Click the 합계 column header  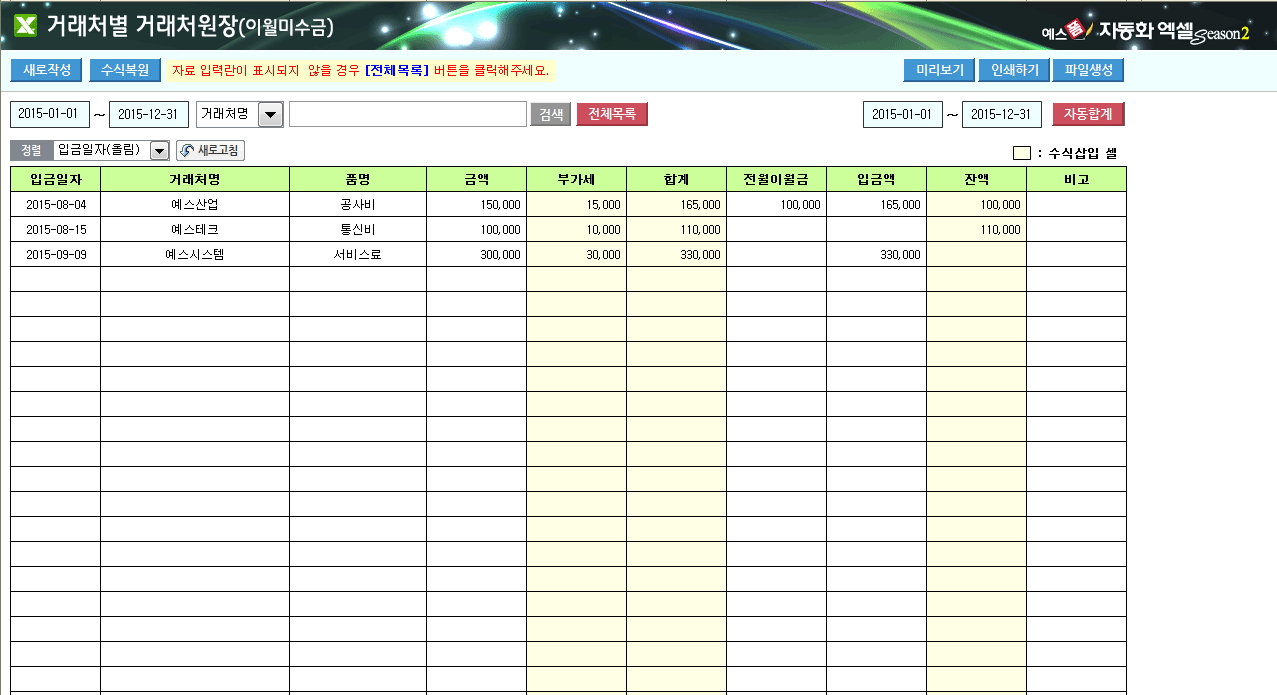[677, 179]
